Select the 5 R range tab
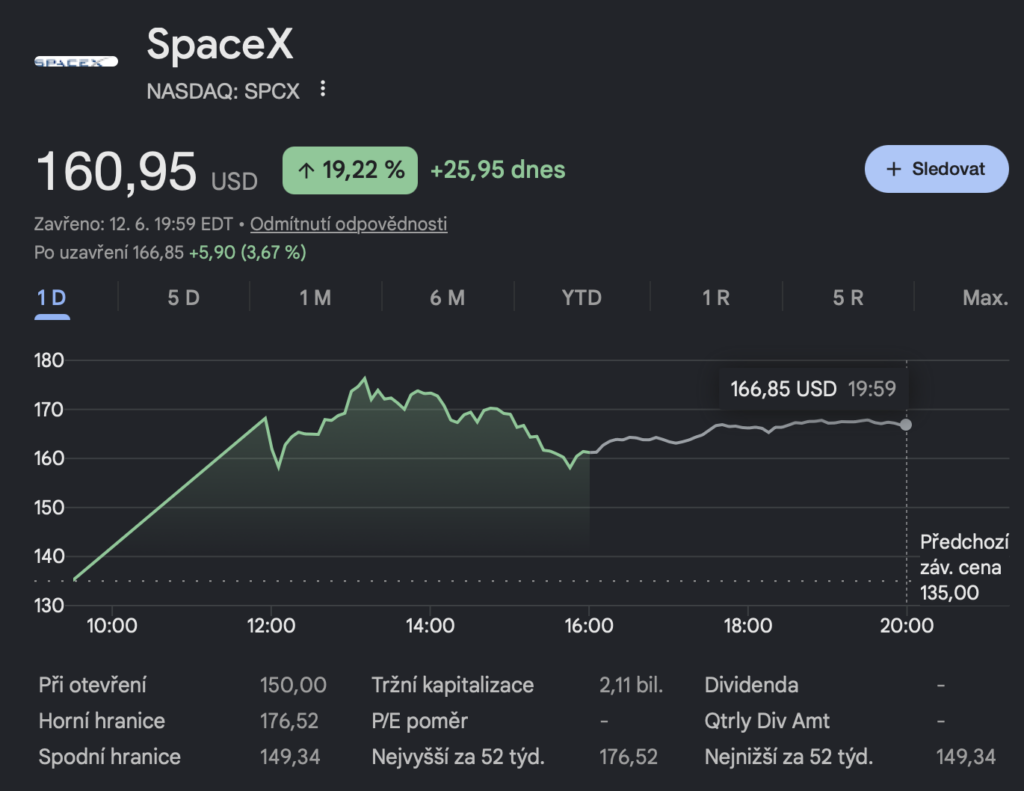Screen dimensions: 1024x791 [848, 299]
